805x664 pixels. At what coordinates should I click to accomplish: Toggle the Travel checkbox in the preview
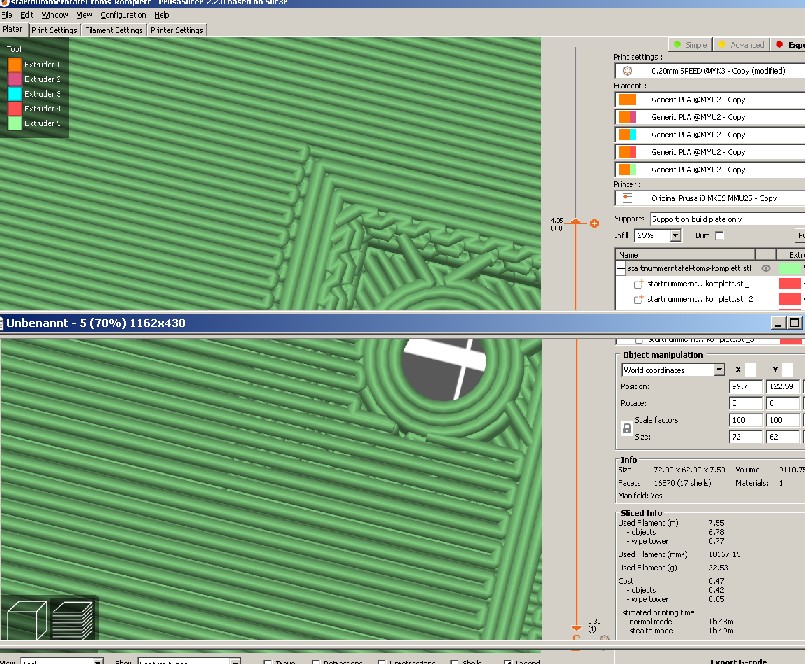point(269,662)
